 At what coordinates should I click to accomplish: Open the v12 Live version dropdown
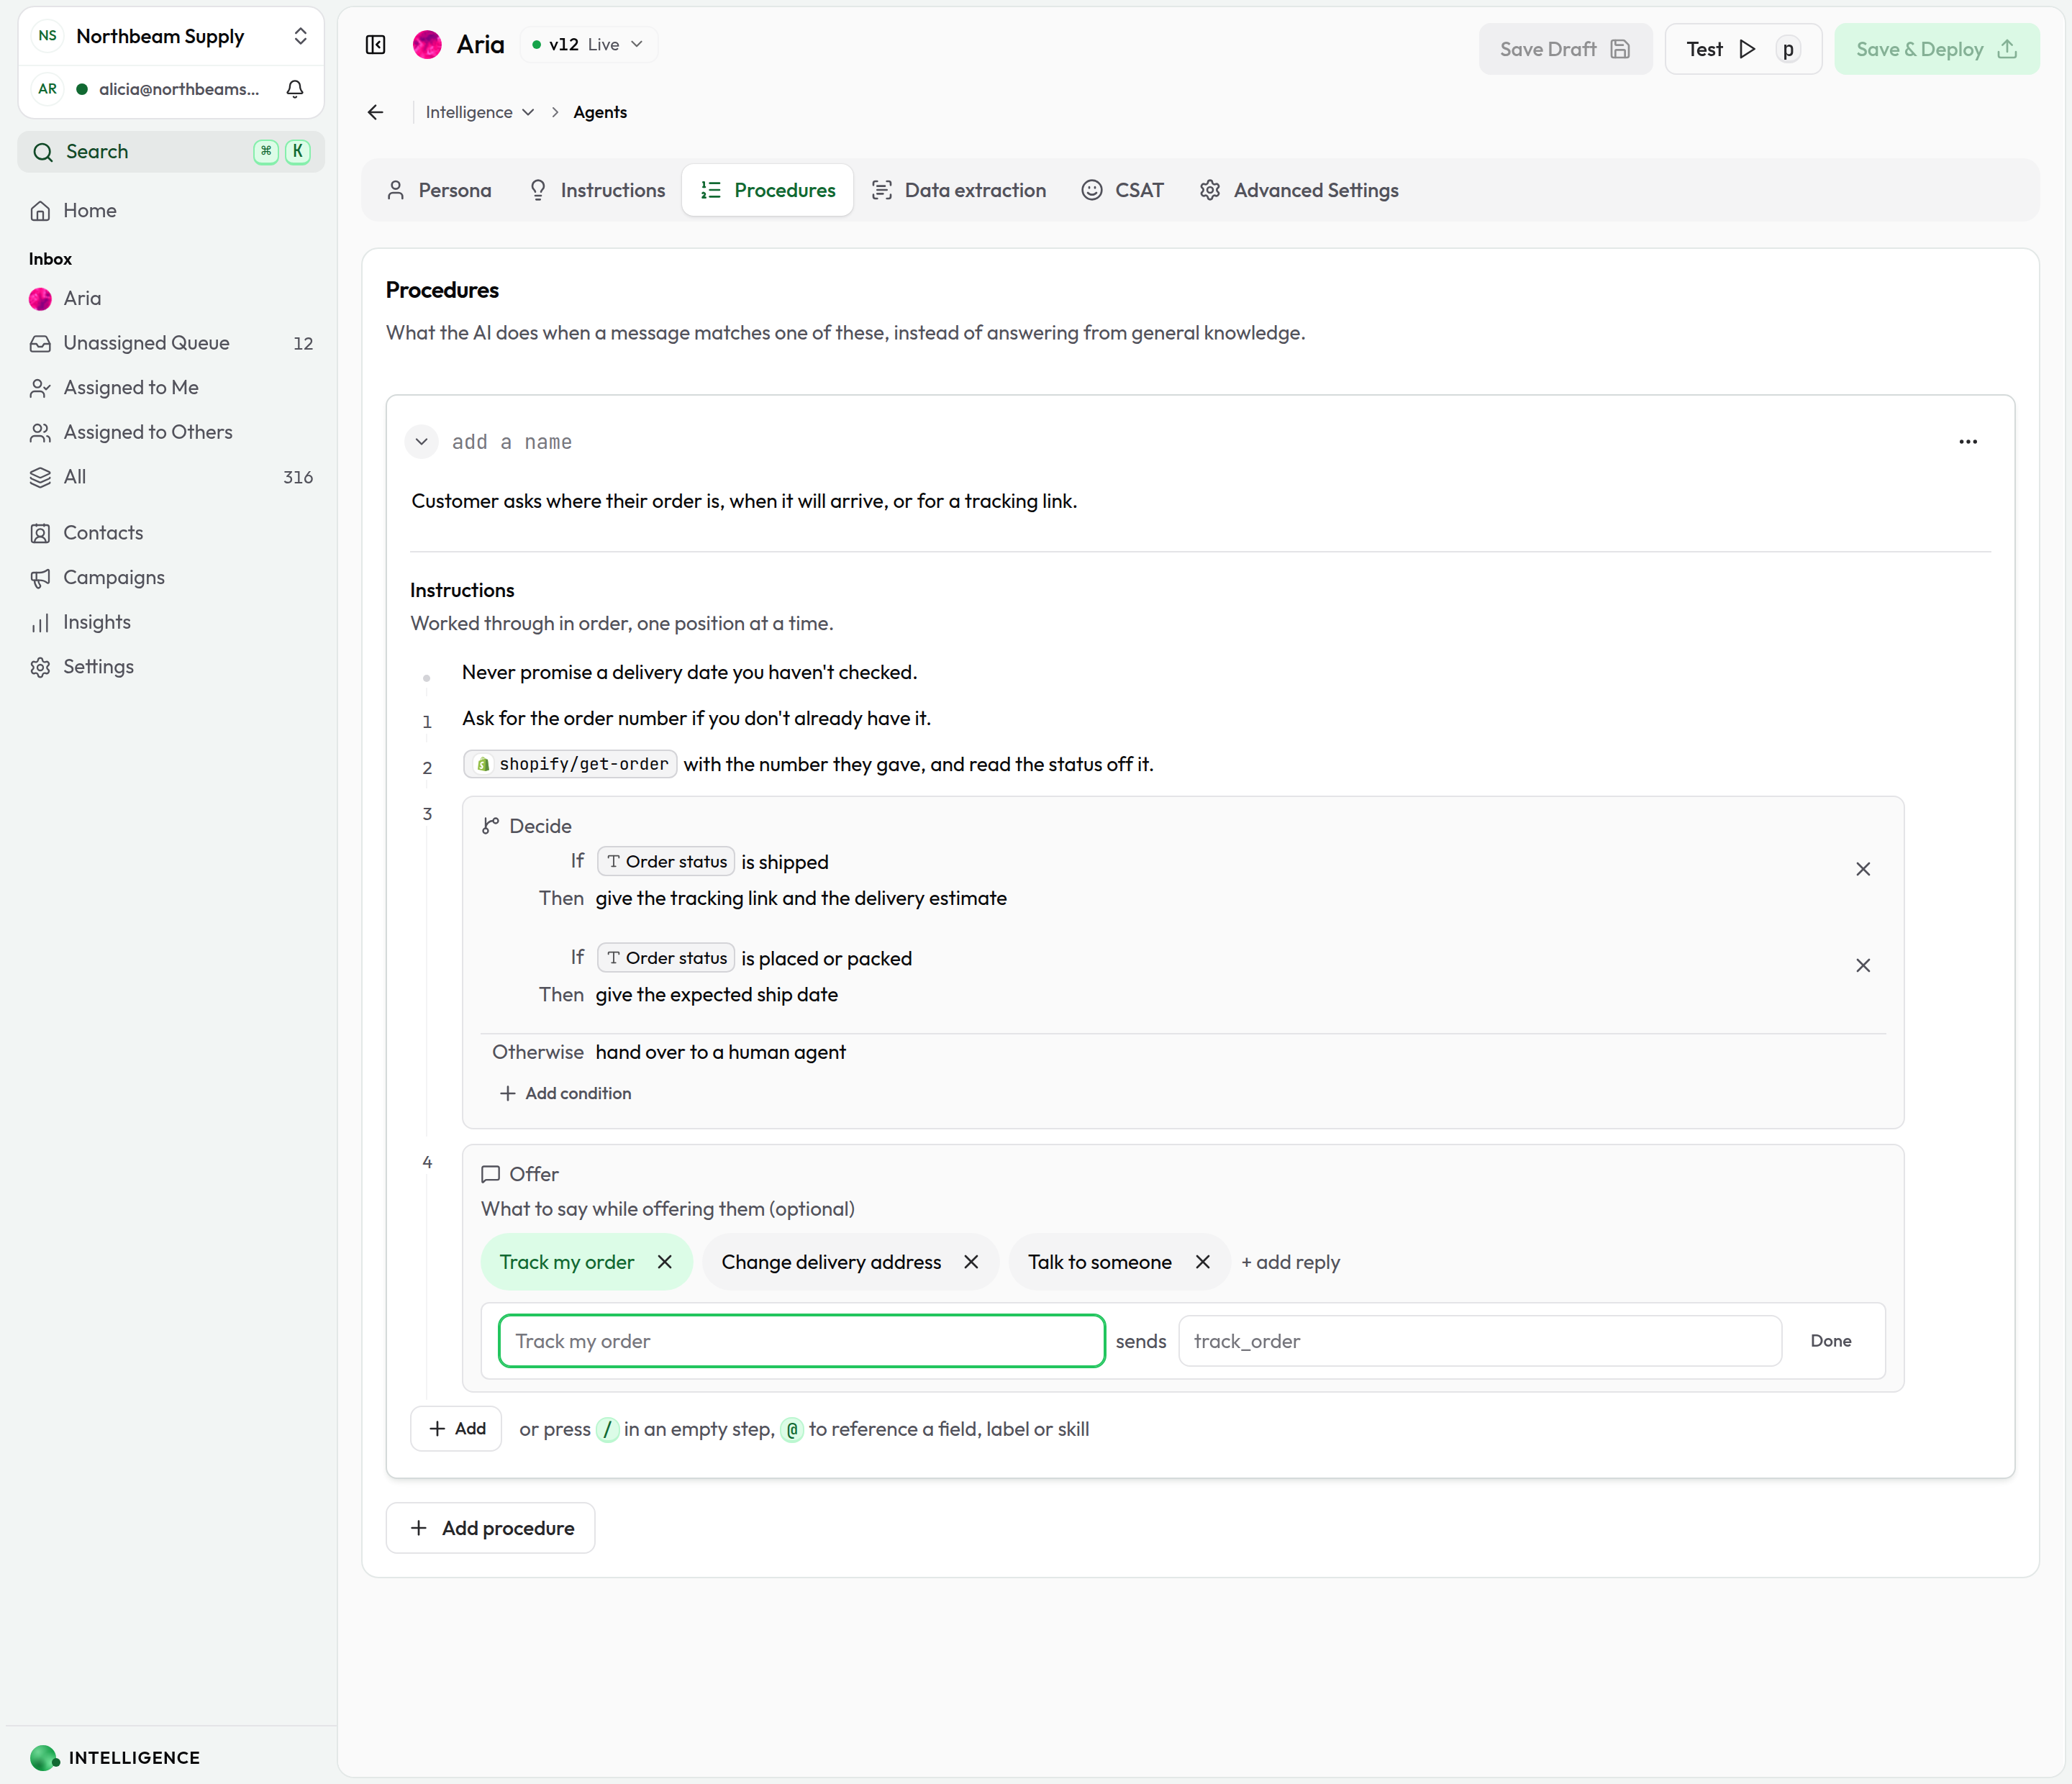588,45
